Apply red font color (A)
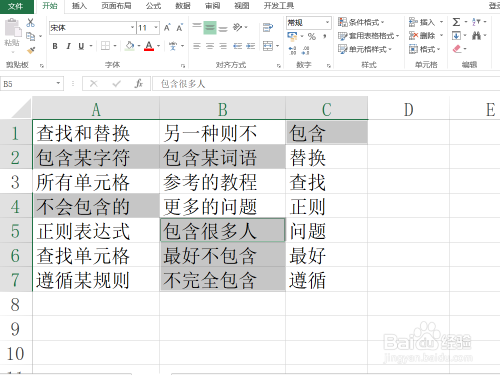The image size is (500, 375). pyautogui.click(x=149, y=46)
